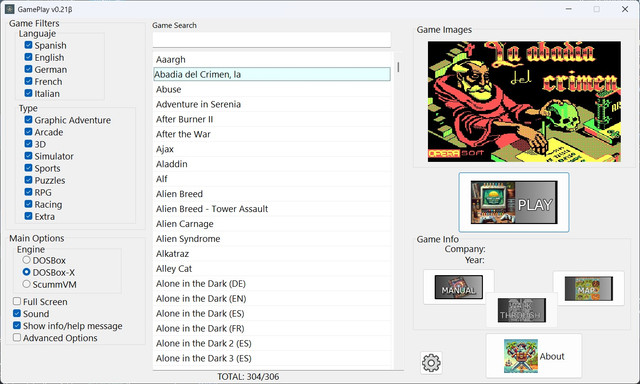Select Alone in the Dark 3 (ES)
The height and width of the screenshot is (384, 640).
coord(272,358)
